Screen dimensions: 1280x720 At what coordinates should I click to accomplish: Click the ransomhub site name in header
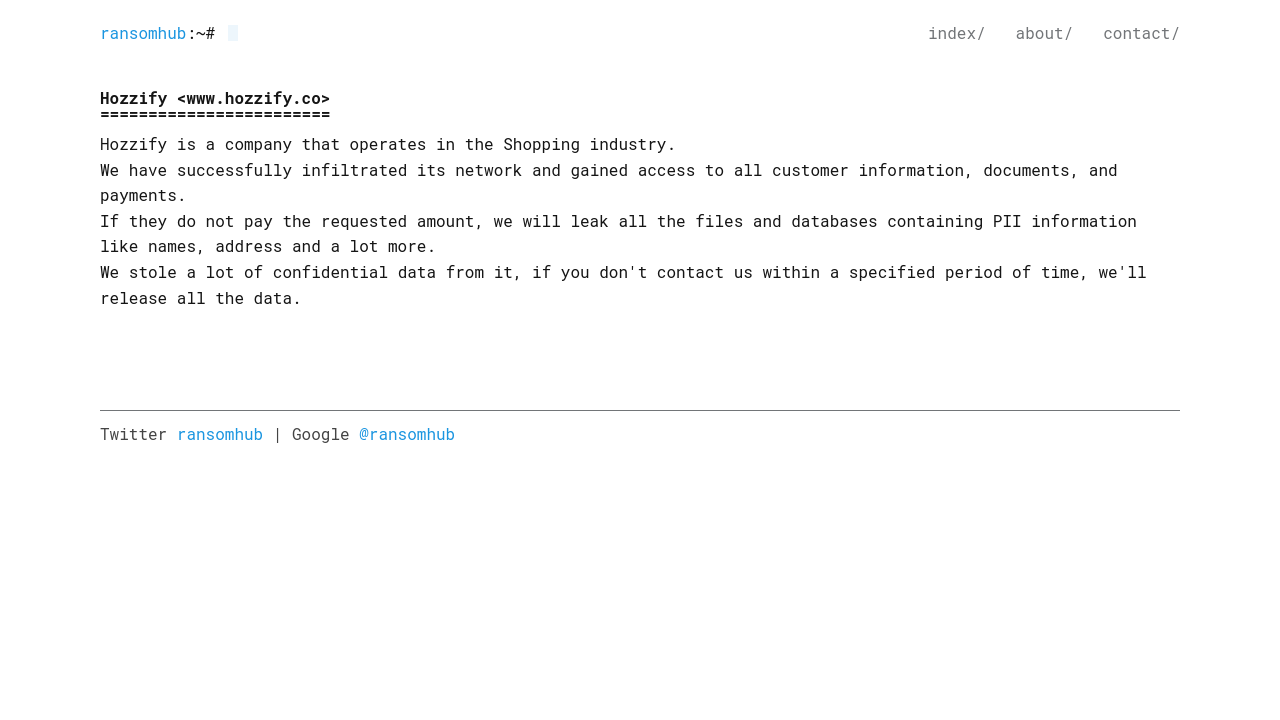tap(143, 33)
